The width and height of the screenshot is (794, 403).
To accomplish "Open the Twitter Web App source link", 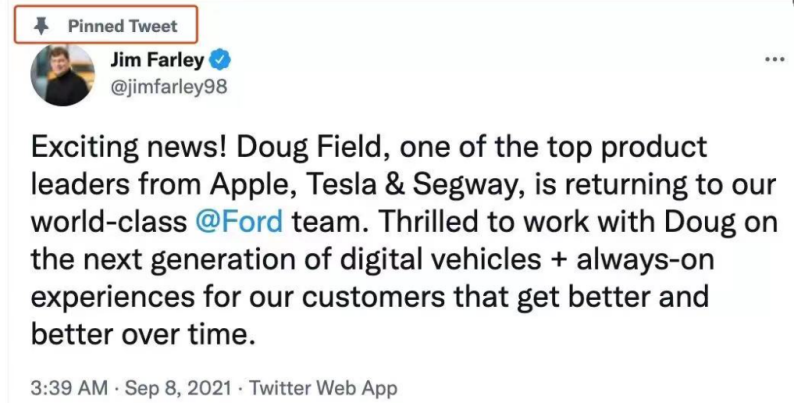I will pyautogui.click(x=321, y=386).
